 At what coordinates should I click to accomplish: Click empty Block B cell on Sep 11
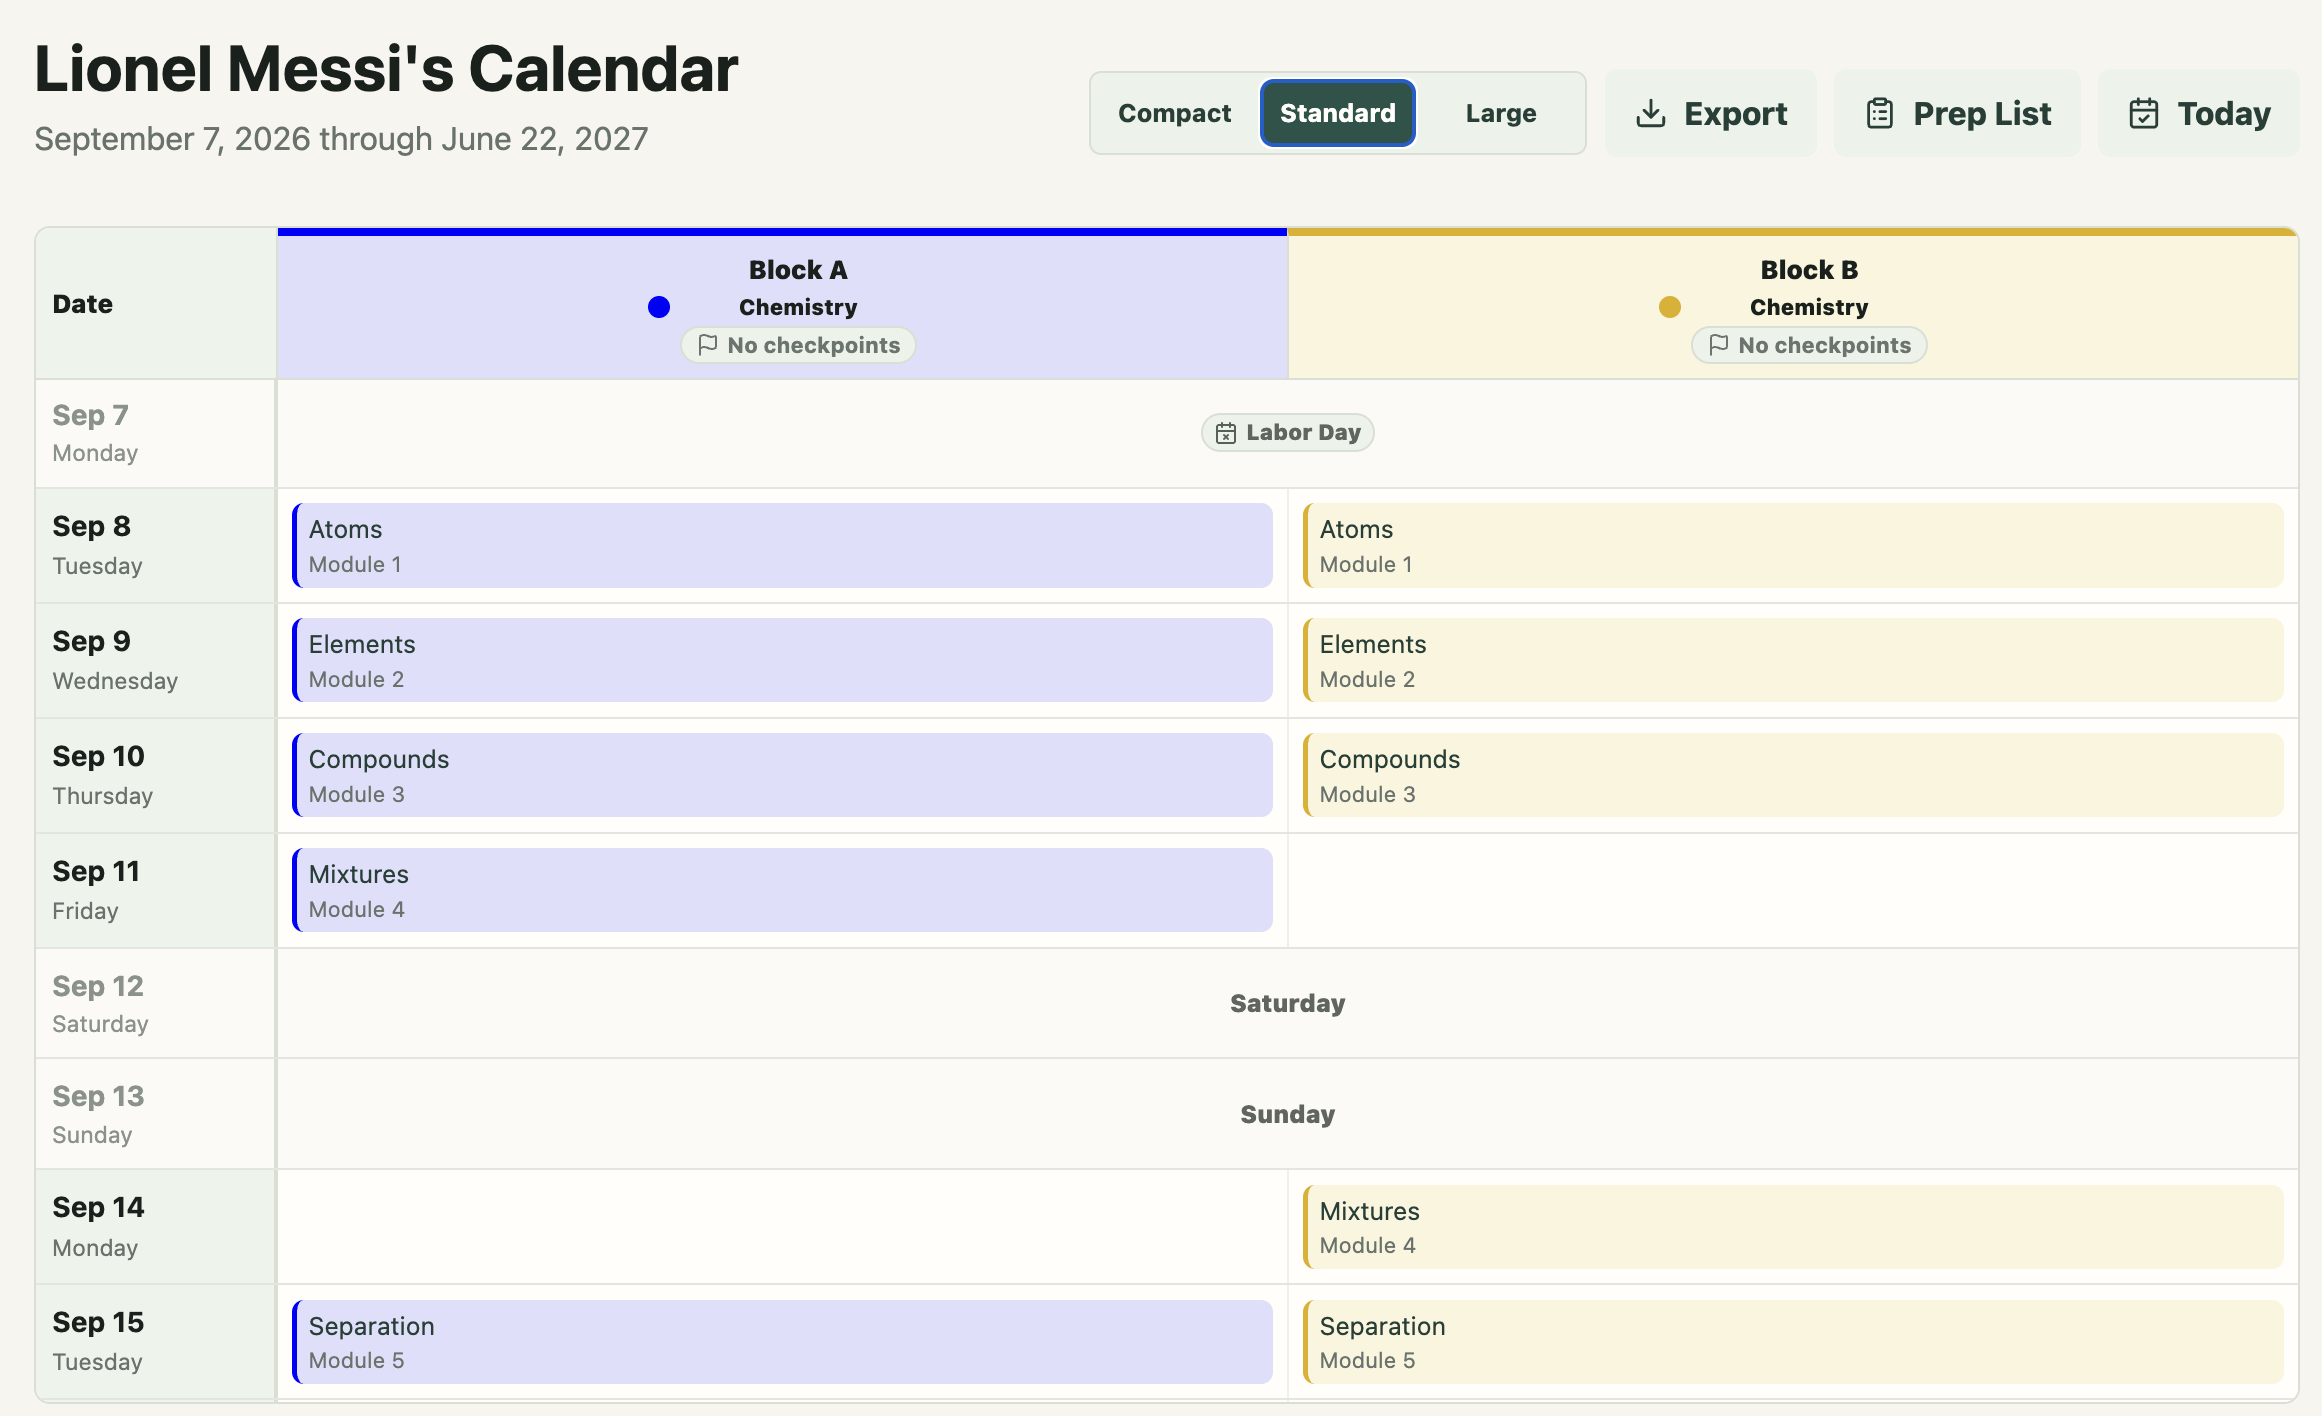click(1794, 891)
